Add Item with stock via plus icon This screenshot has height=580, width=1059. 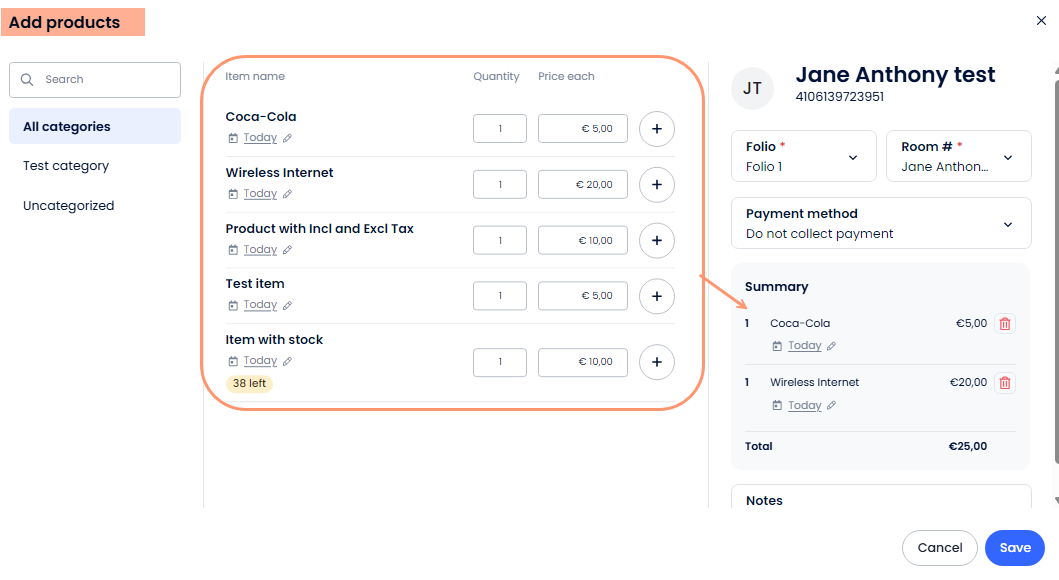(x=656, y=363)
